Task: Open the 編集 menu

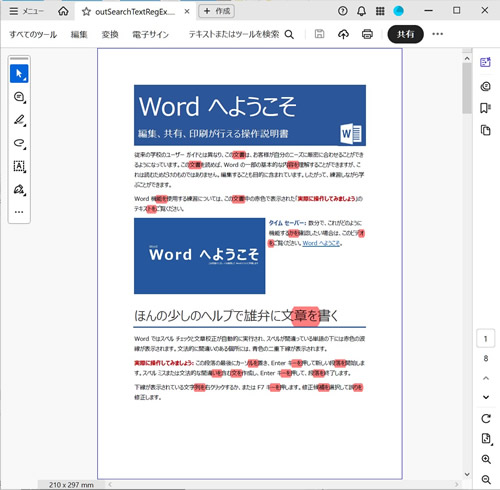Action: (x=79, y=34)
